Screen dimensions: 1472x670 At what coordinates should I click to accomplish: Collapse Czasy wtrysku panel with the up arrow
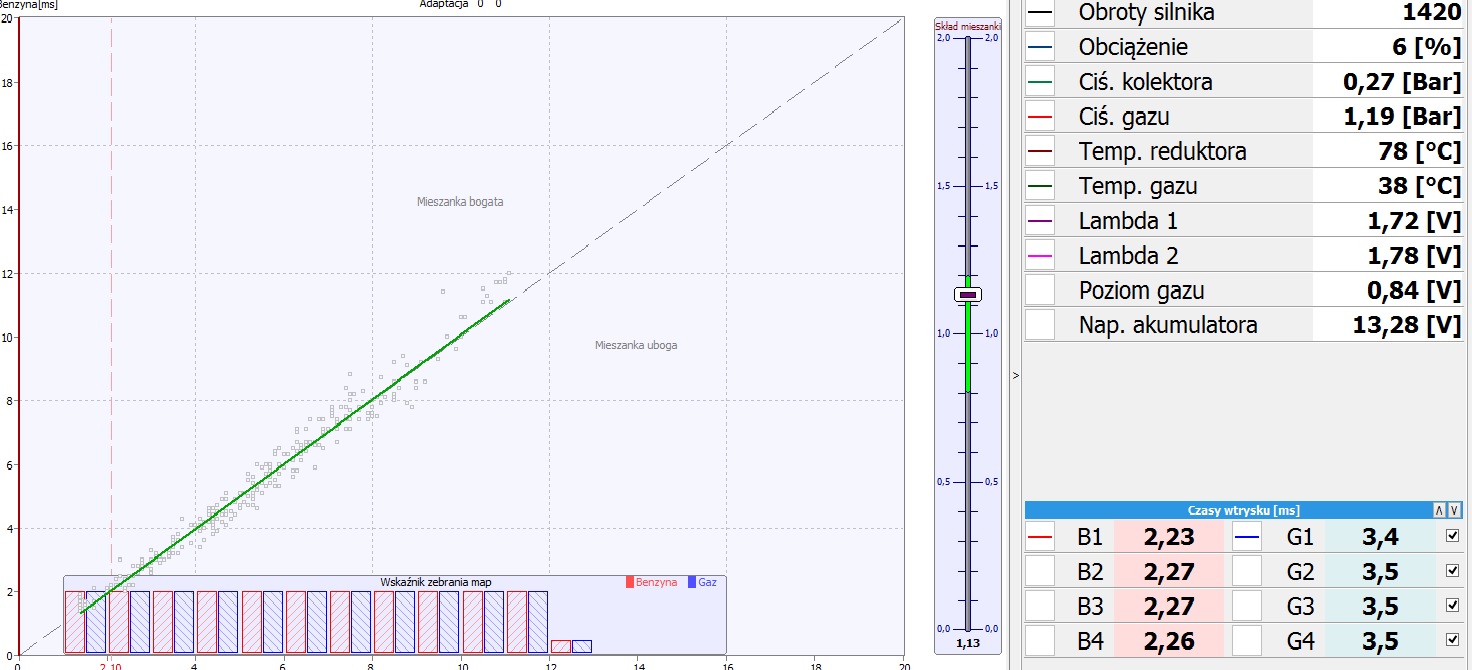(x=1439, y=510)
